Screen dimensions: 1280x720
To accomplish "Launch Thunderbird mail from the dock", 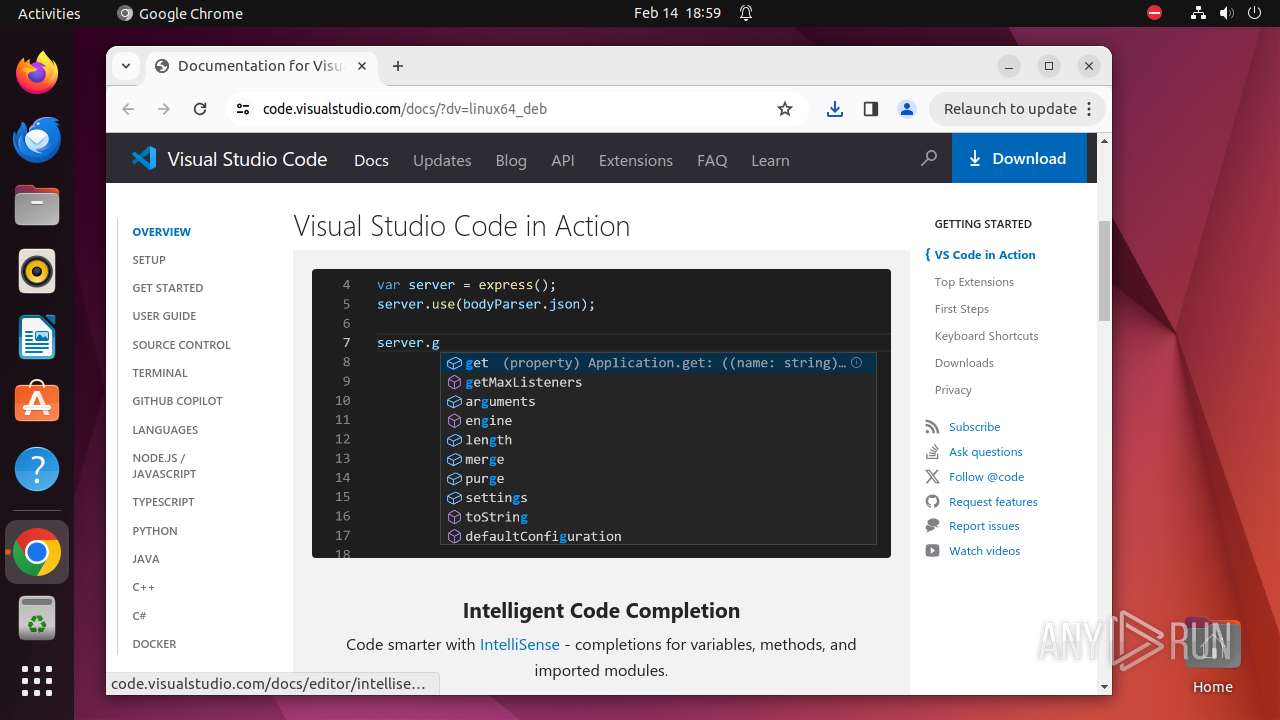I will pyautogui.click(x=37, y=139).
